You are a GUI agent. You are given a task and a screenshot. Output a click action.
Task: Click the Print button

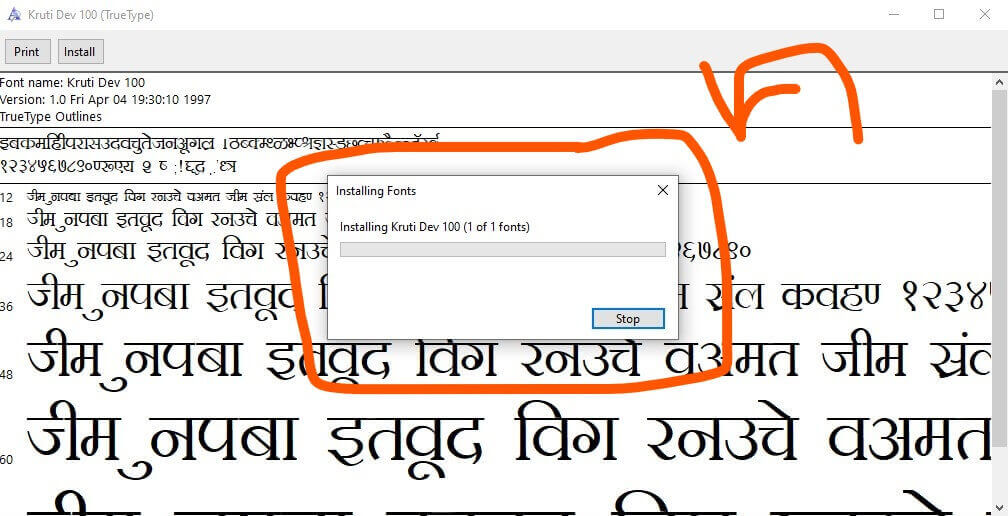[27, 52]
